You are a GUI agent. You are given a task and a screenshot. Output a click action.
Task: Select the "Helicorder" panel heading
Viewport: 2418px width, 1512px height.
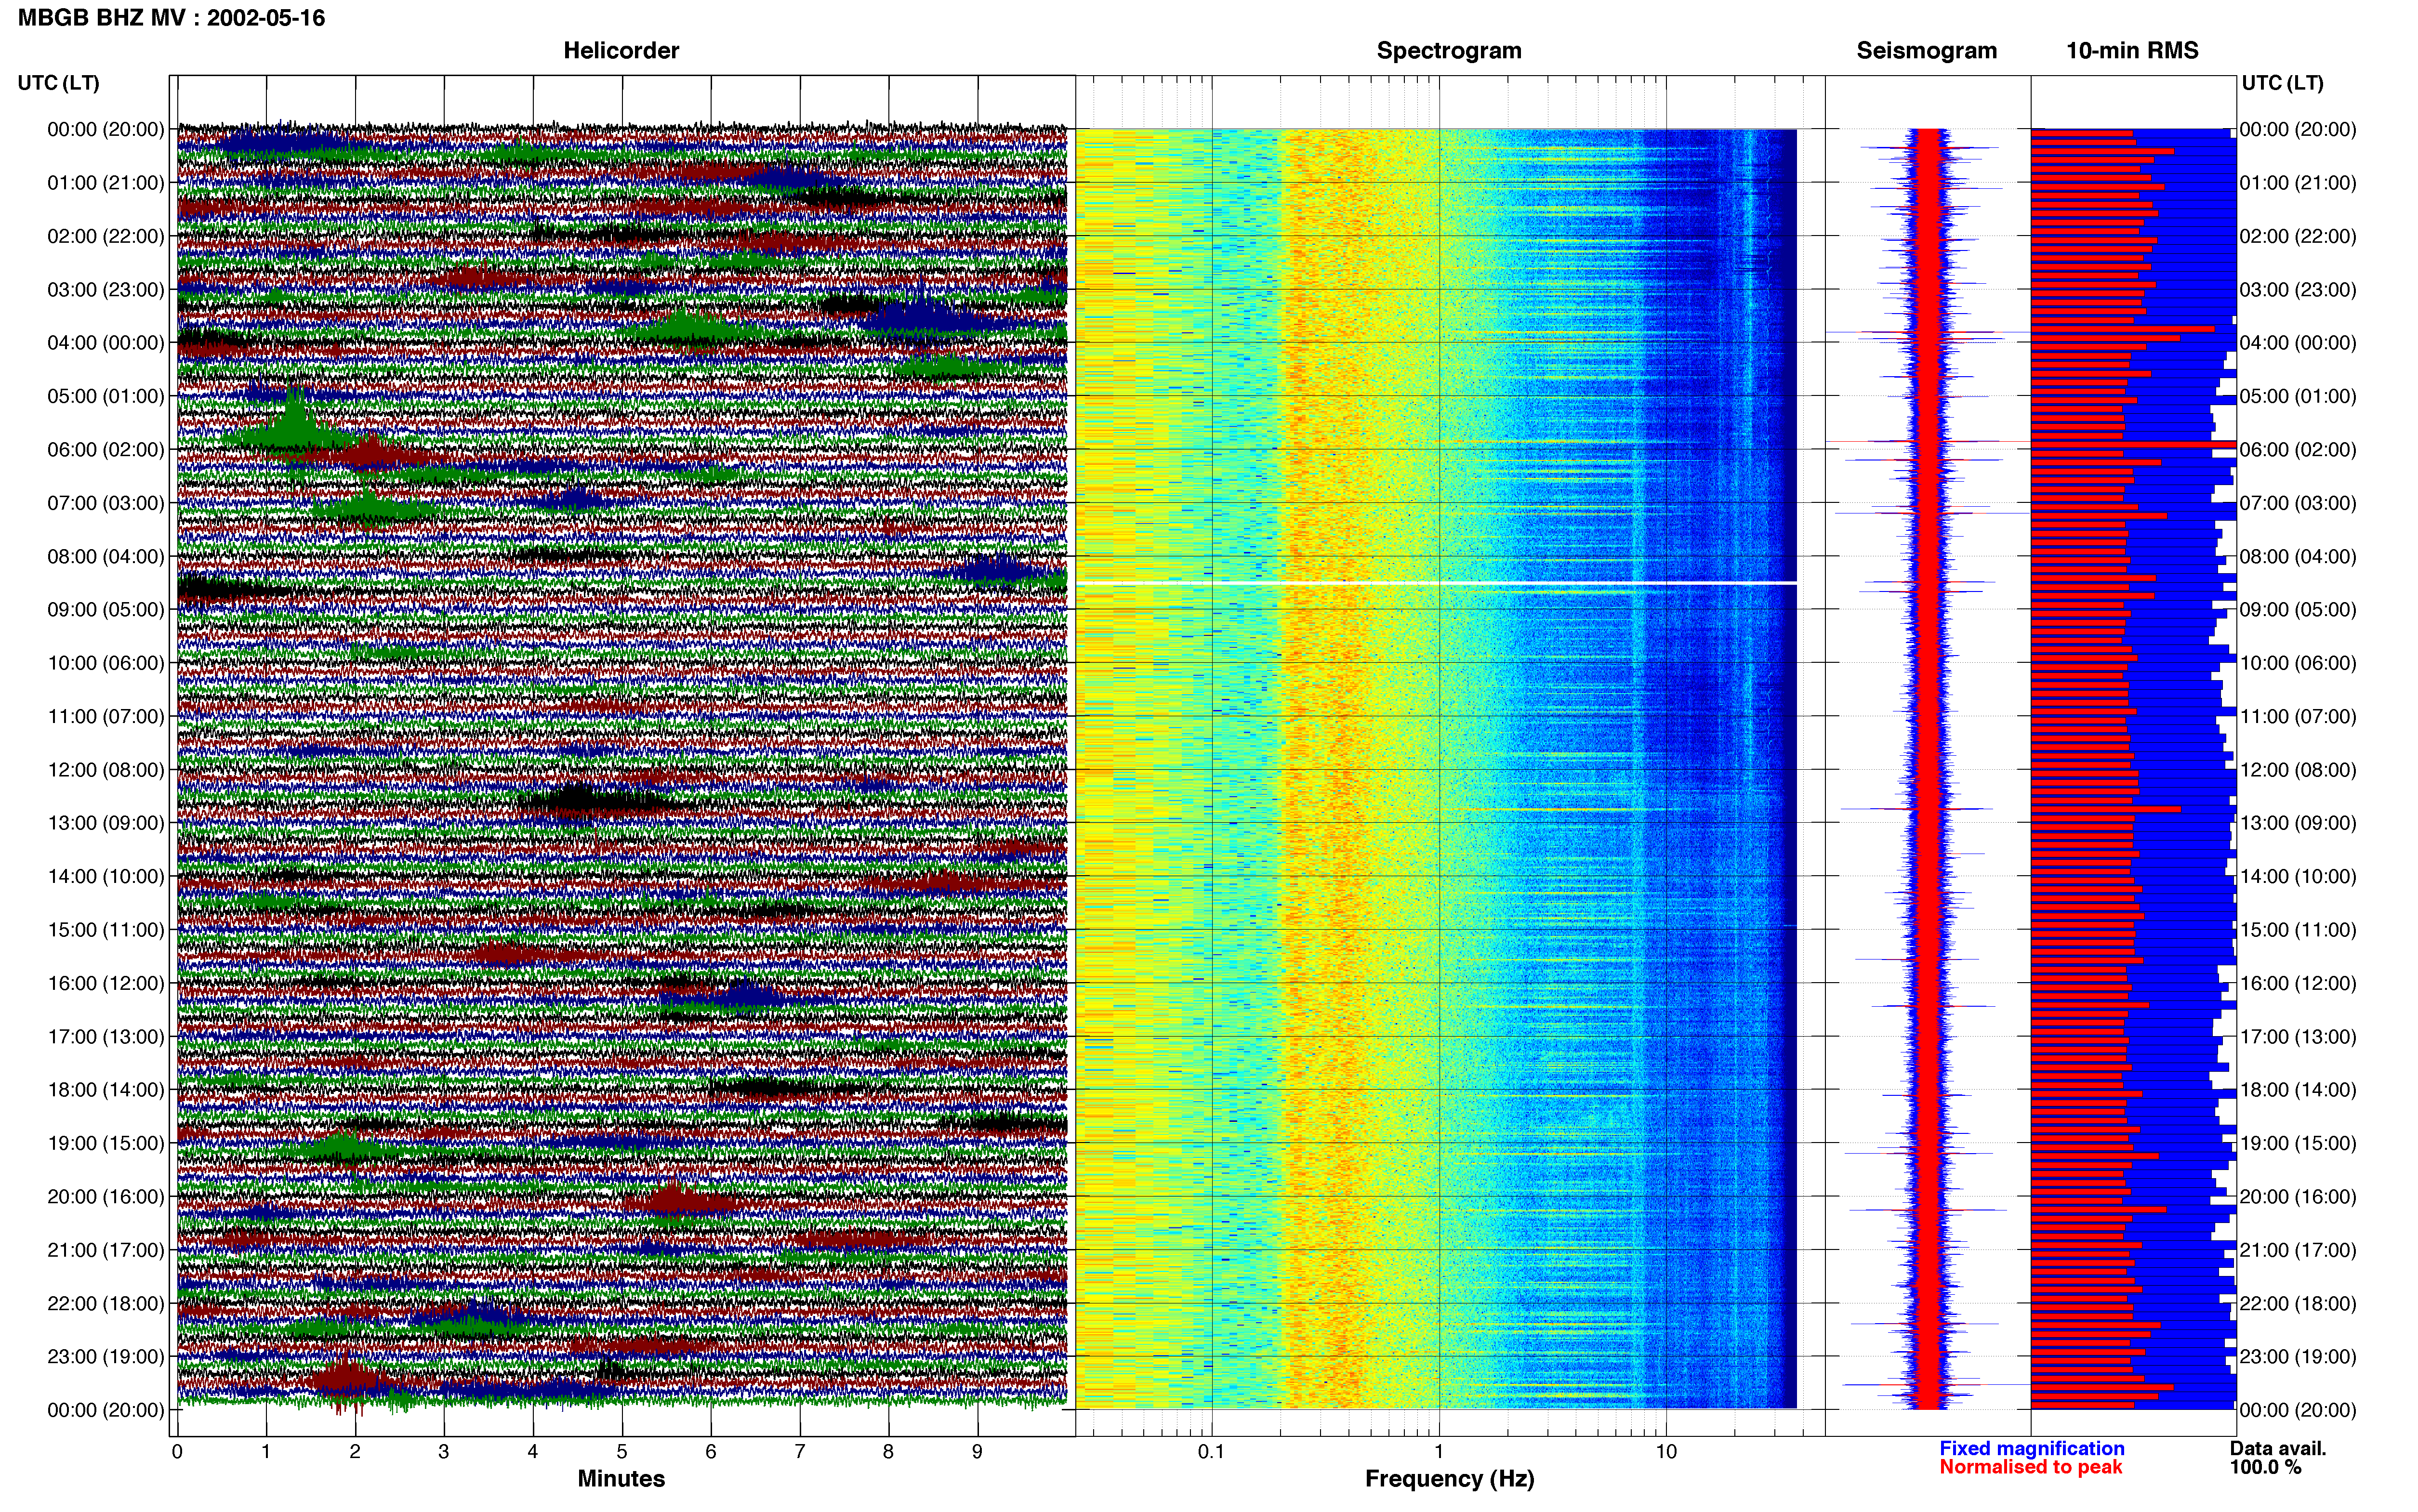pyautogui.click(x=621, y=50)
